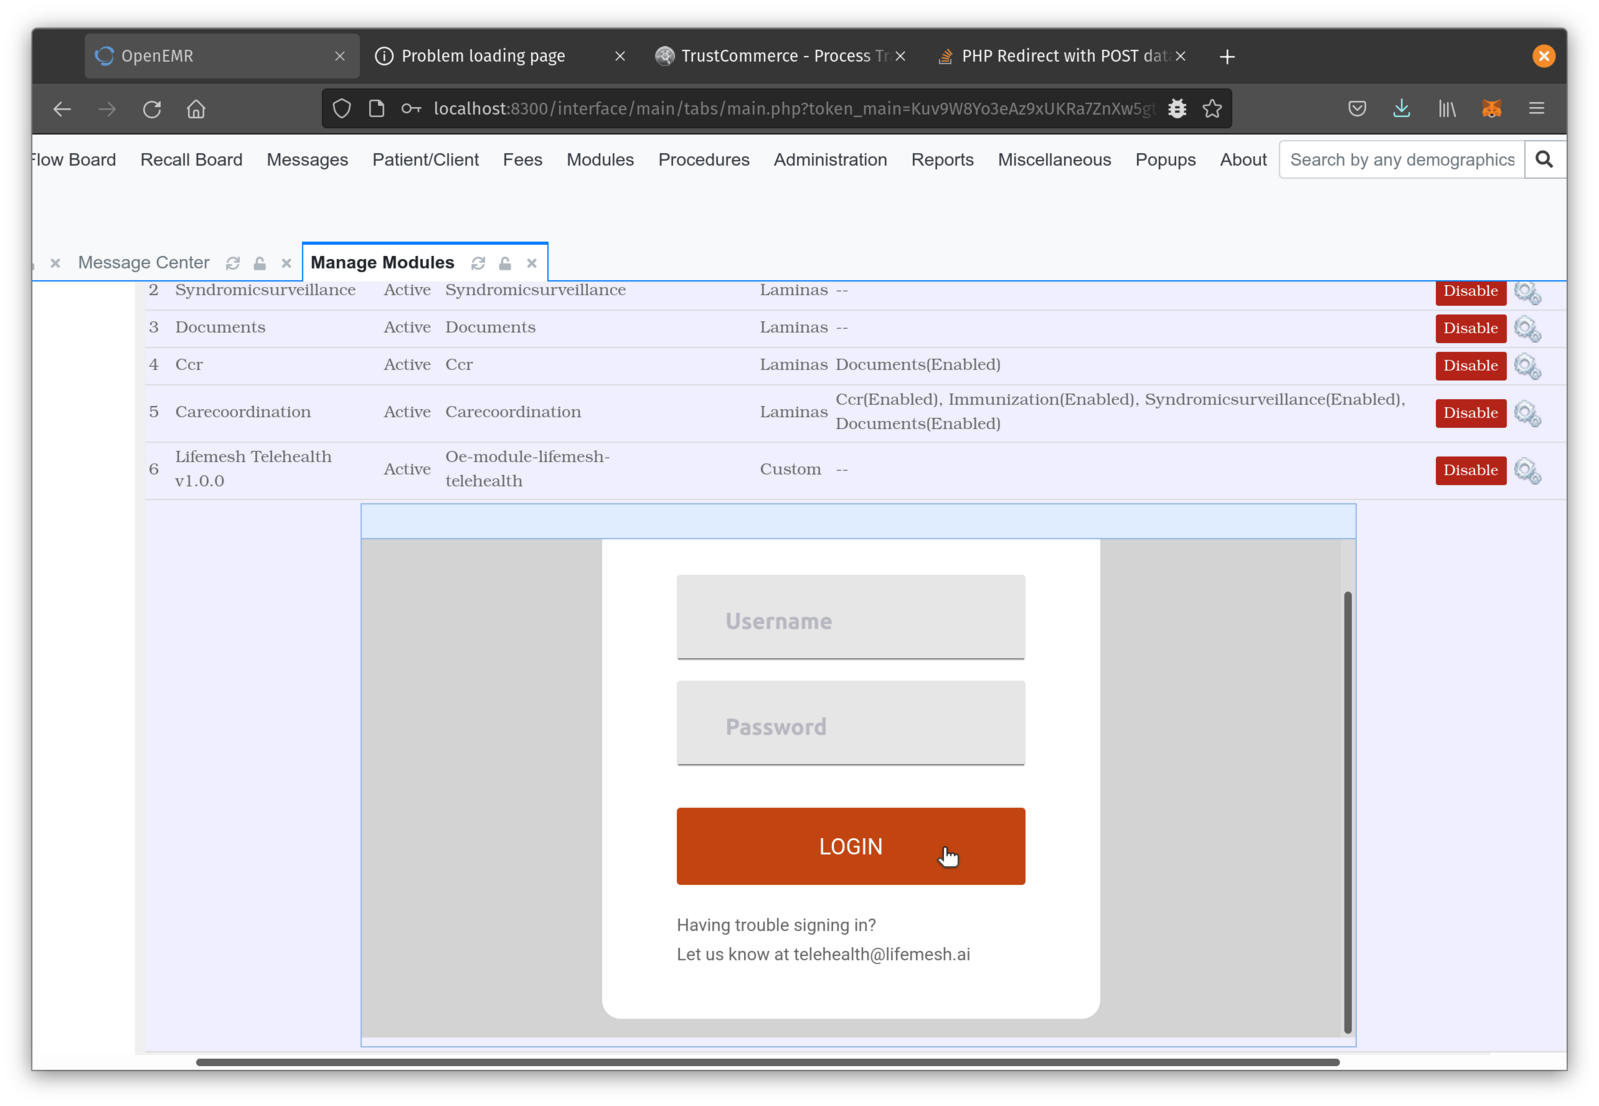Open the Miscellaneous menu

1054,160
